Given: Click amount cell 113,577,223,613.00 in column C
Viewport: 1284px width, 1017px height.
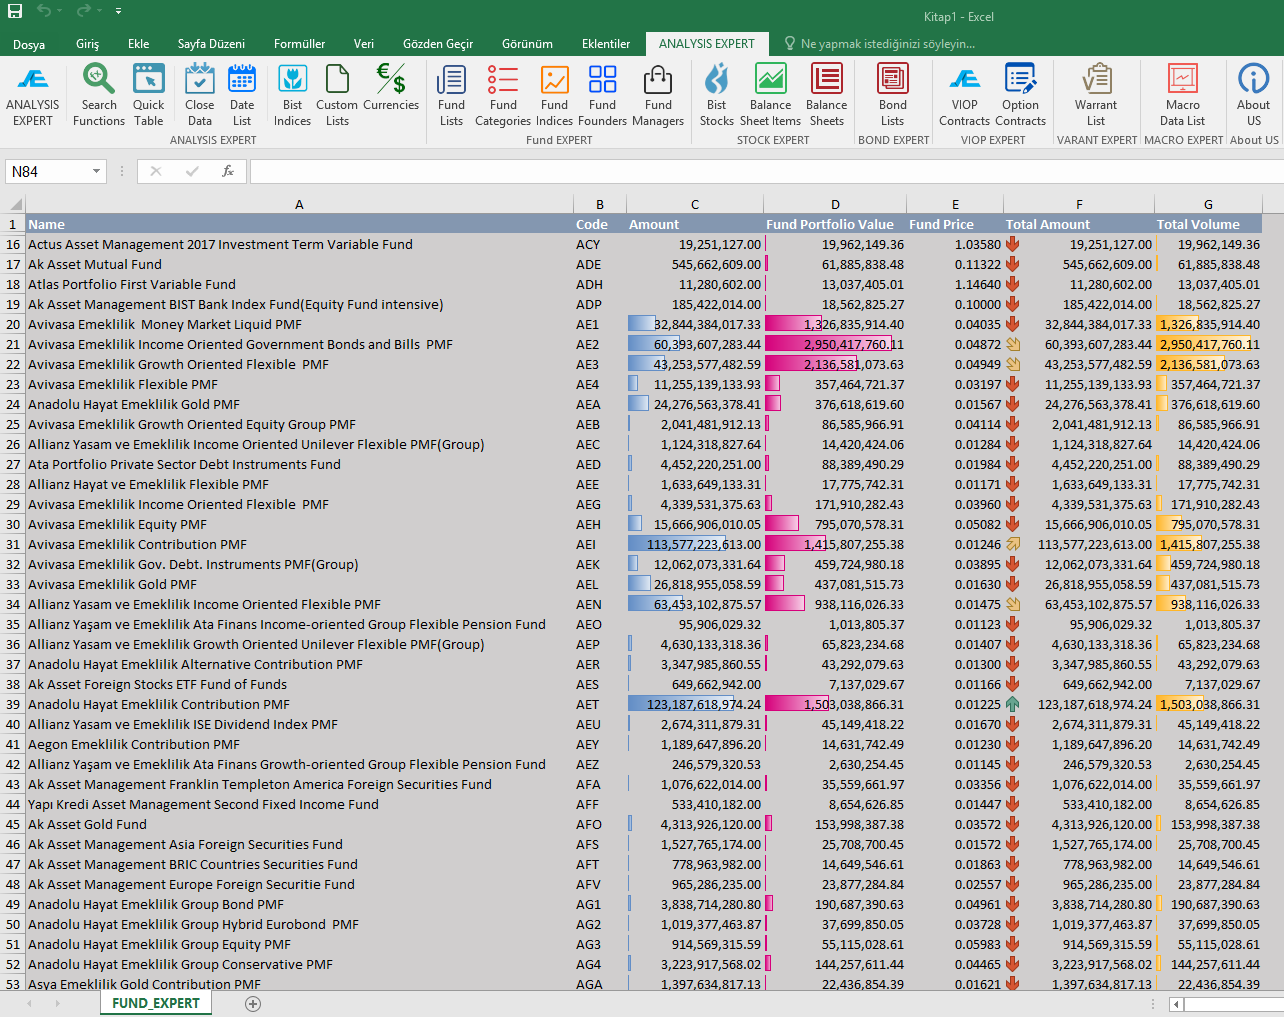Looking at the screenshot, I should (695, 544).
